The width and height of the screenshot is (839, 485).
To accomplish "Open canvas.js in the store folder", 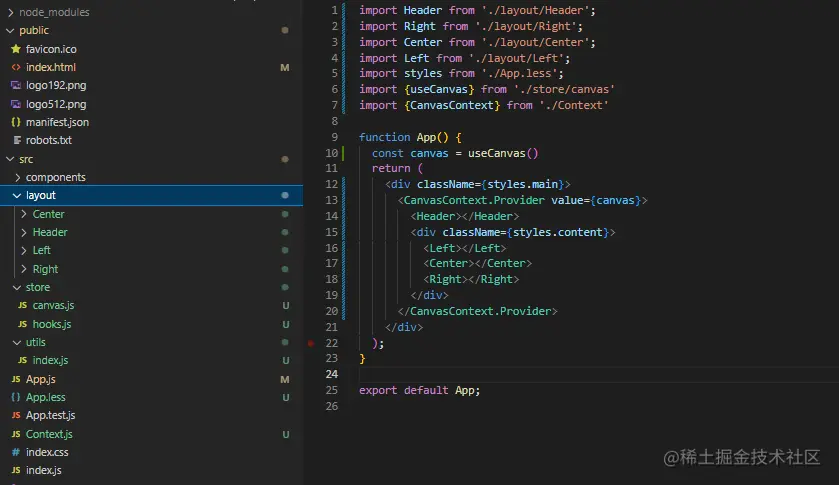I will pos(53,305).
